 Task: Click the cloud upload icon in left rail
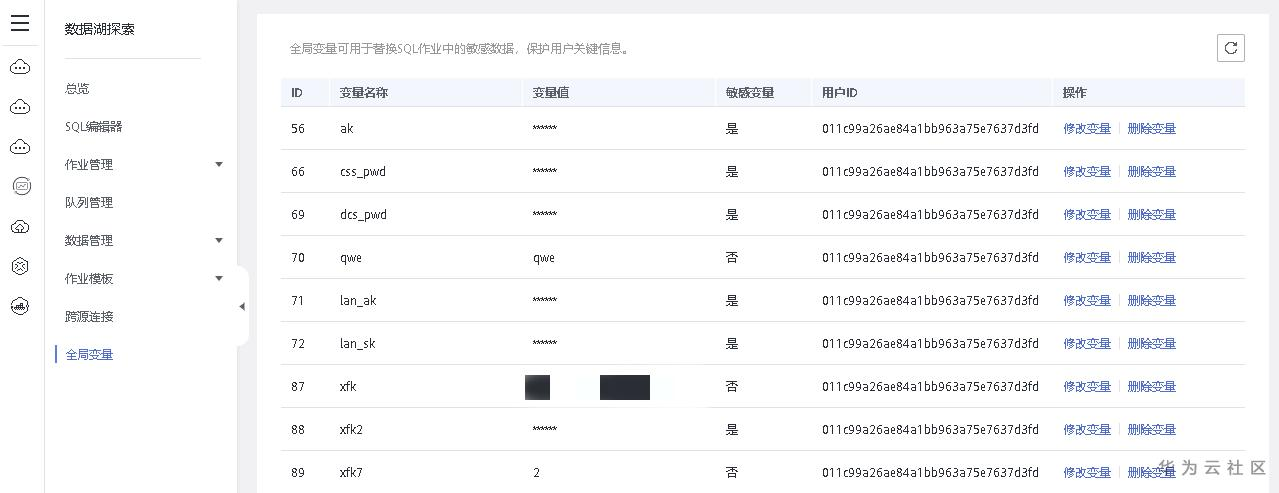click(20, 227)
